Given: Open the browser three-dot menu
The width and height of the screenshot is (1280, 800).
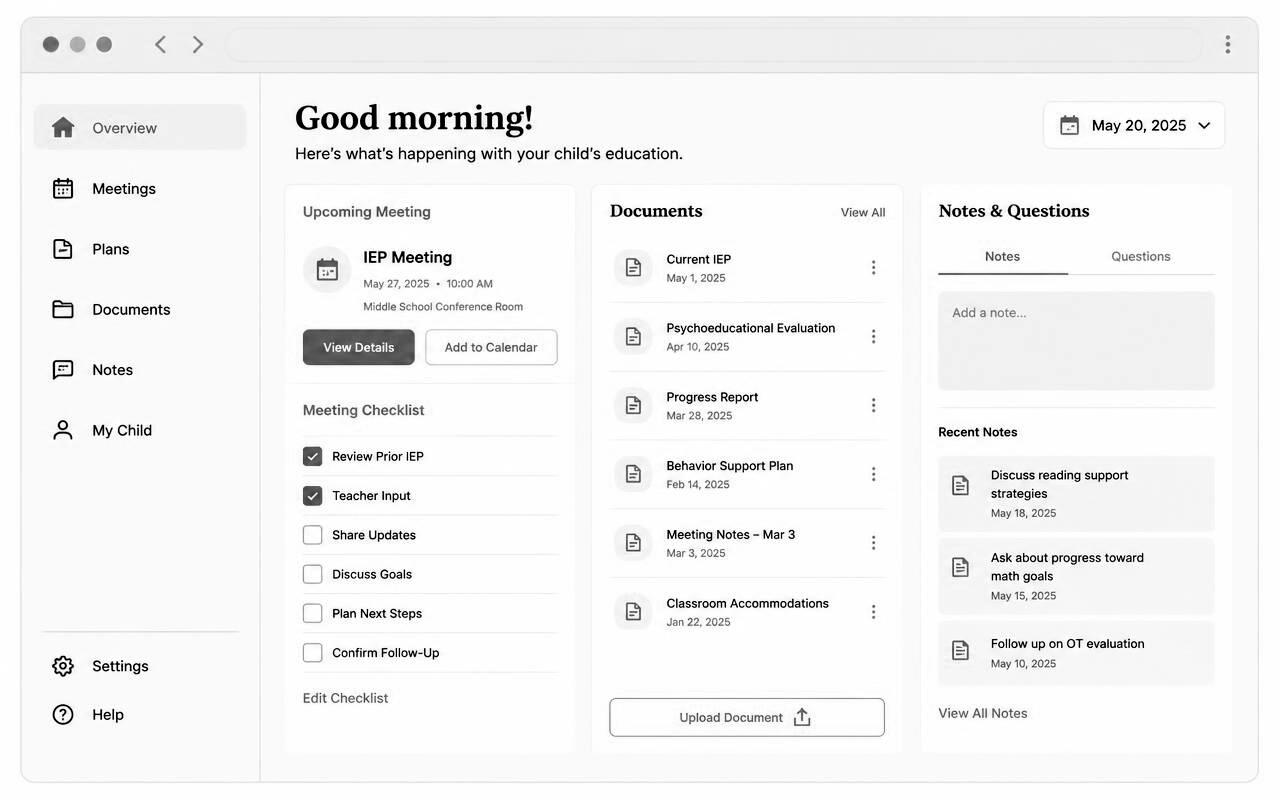Looking at the screenshot, I should point(1227,44).
